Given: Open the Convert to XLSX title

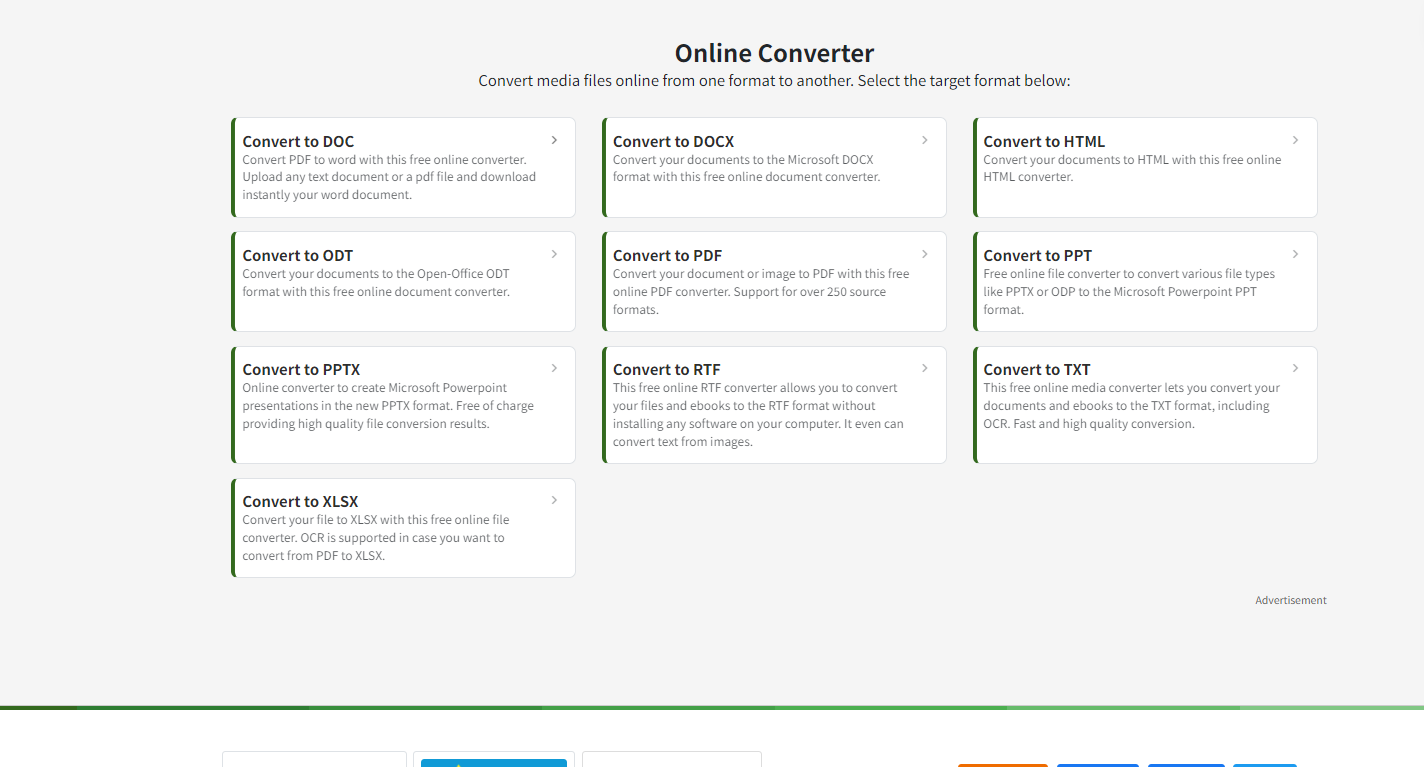Looking at the screenshot, I should (x=300, y=502).
